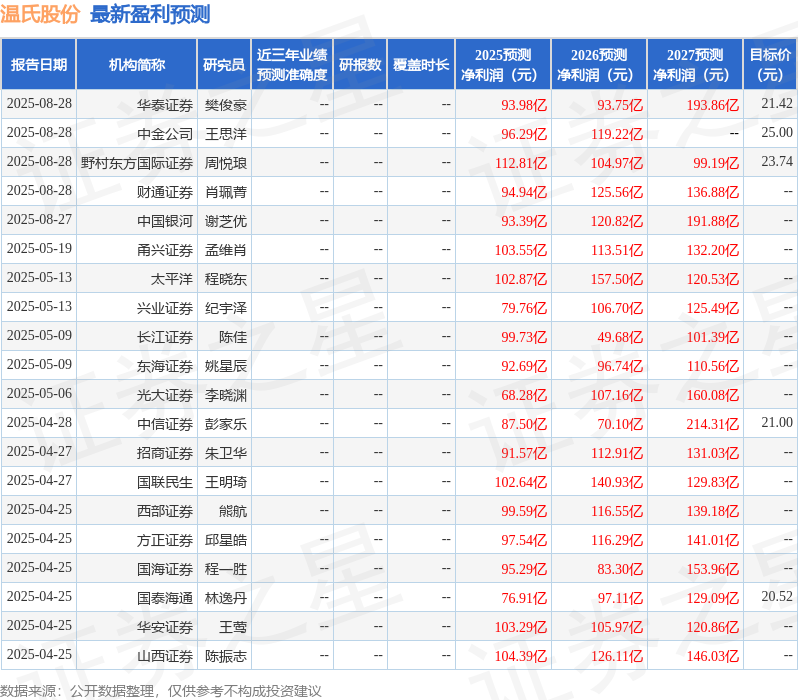Click the 193.86亿 forecast value
Viewport: 798px width, 700px height.
click(x=712, y=105)
